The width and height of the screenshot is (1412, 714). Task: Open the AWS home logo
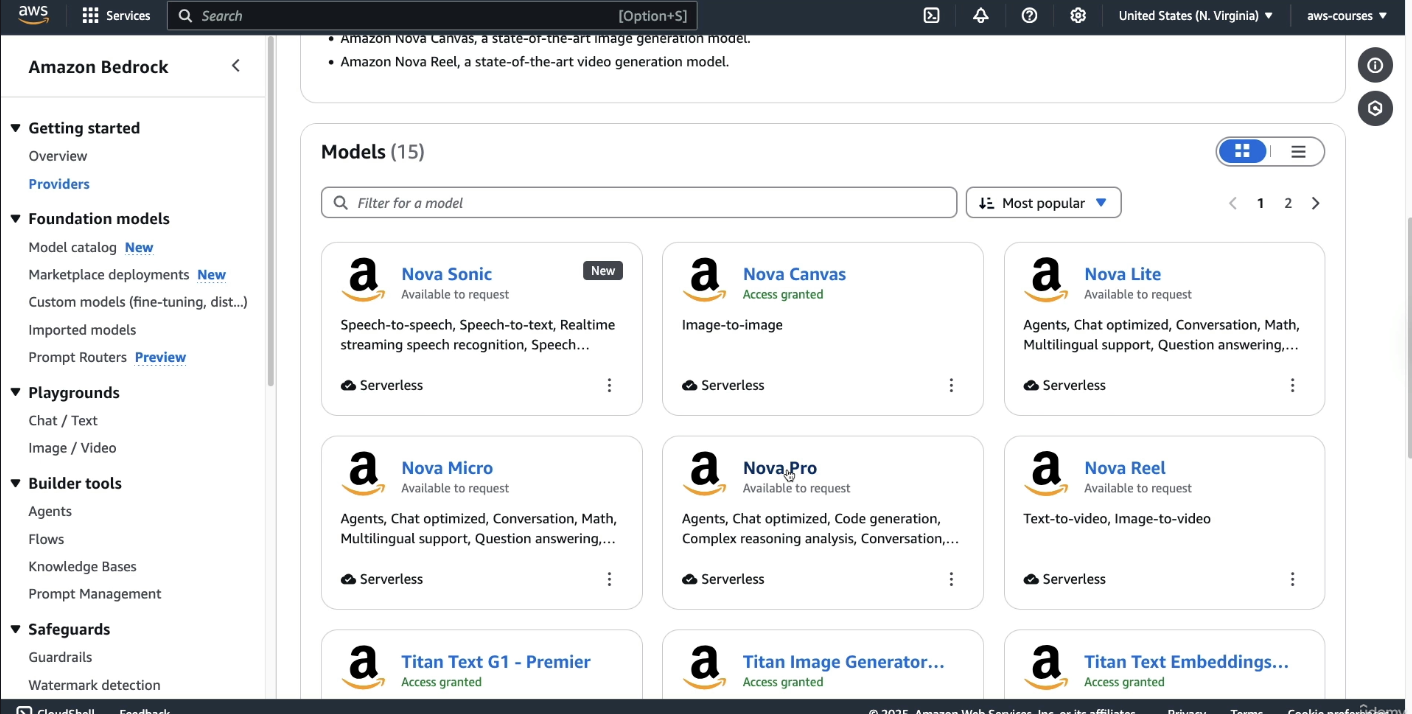tap(33, 15)
